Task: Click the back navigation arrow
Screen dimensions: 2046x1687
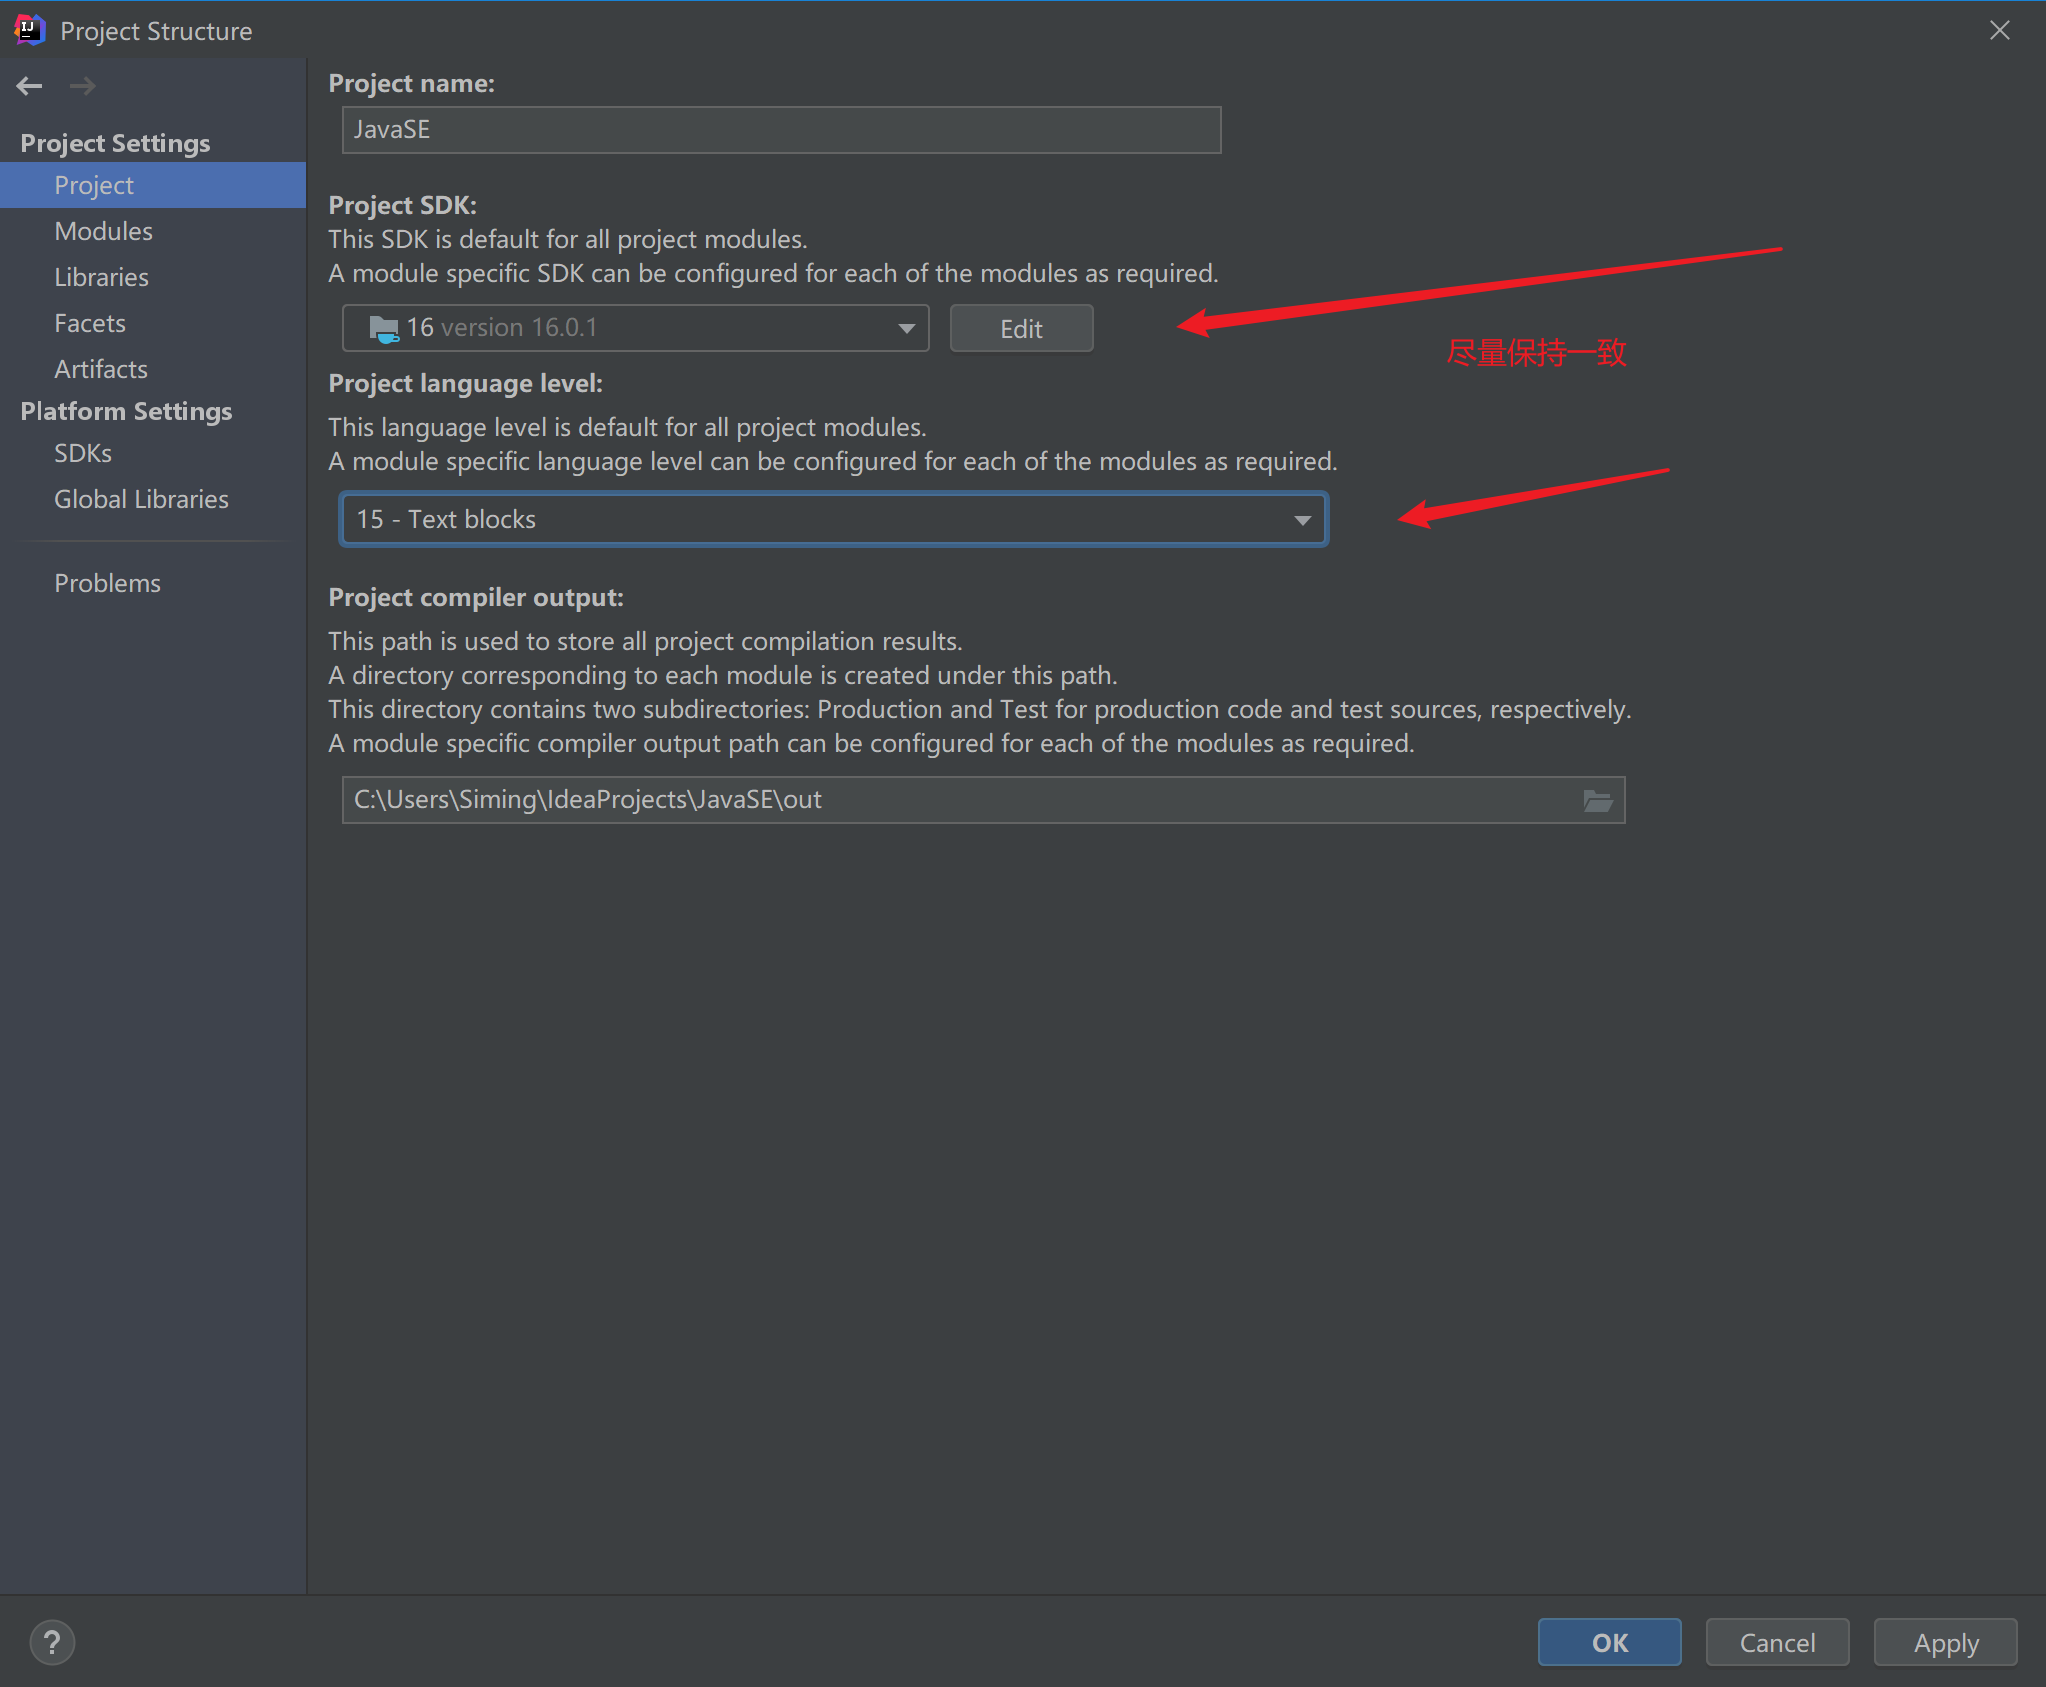Action: tap(29, 86)
